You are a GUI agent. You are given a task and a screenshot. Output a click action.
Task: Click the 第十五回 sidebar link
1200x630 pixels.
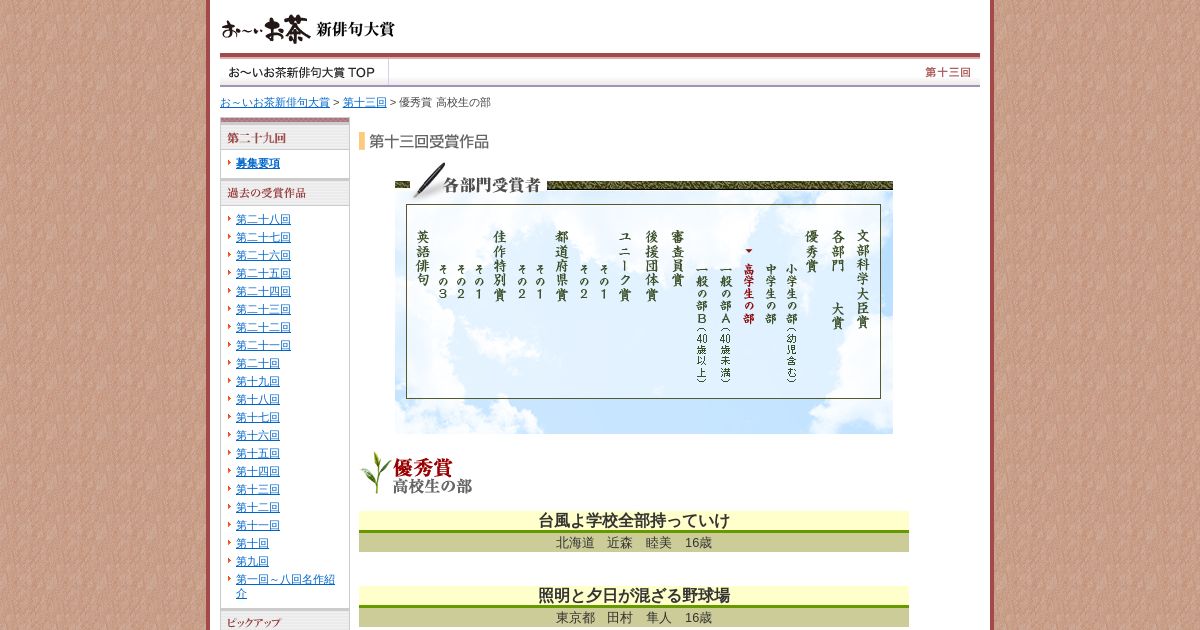click(258, 453)
